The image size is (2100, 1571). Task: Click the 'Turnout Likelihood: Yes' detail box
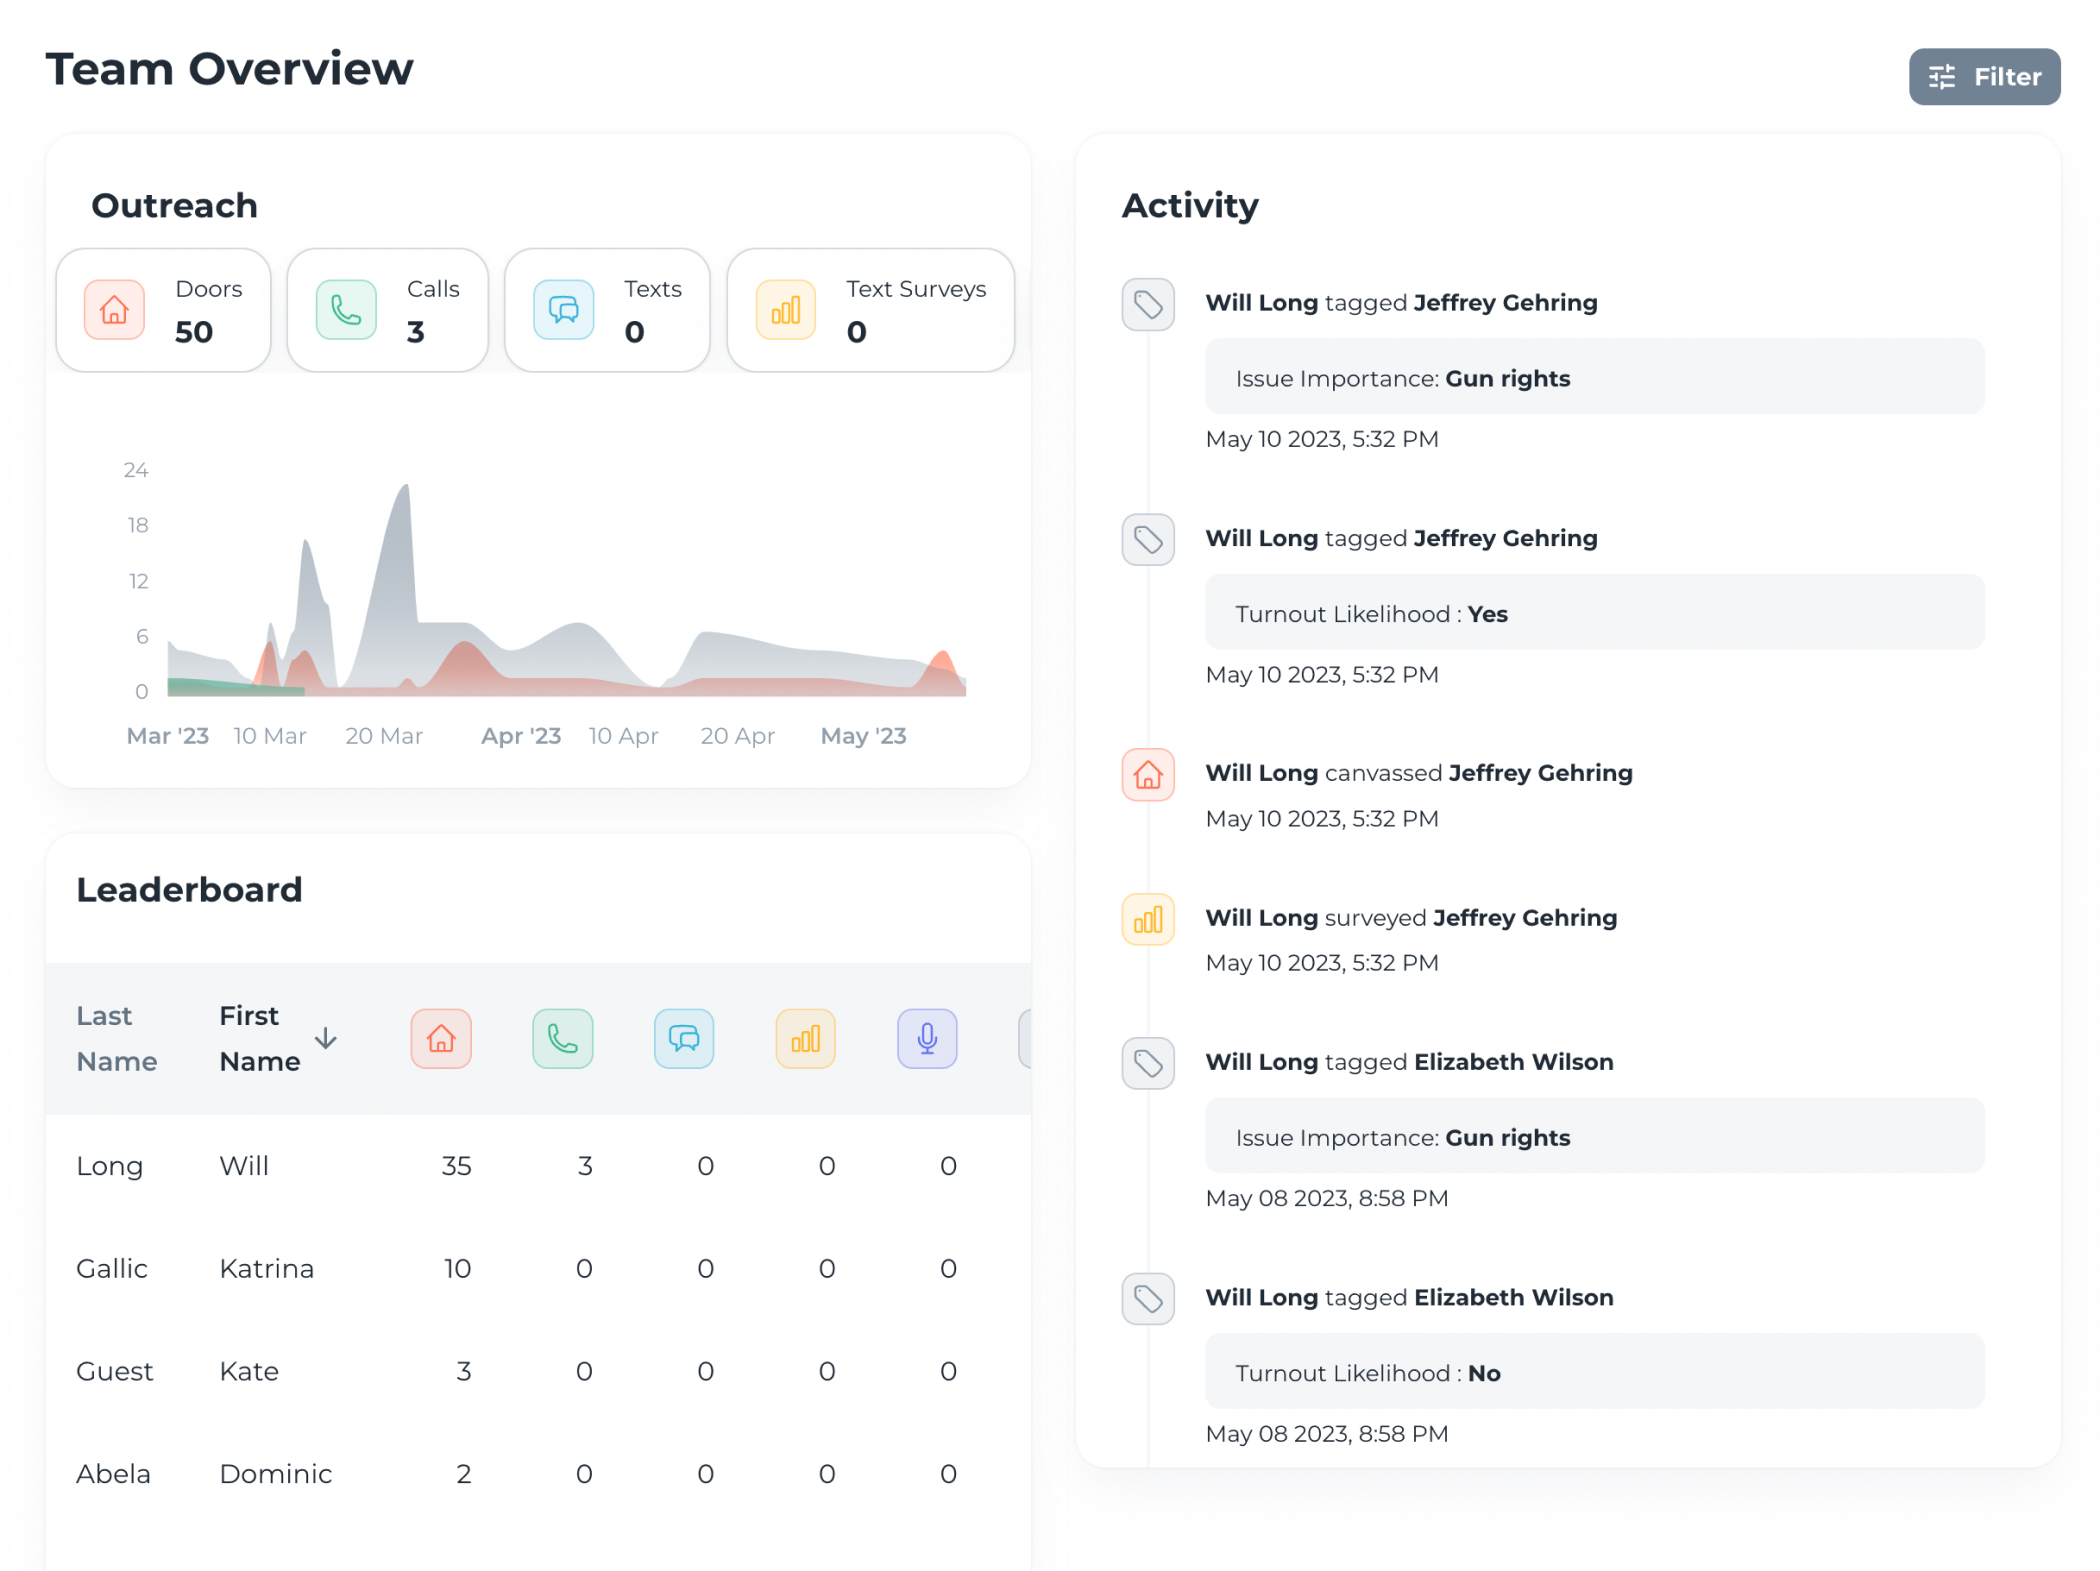(1594, 613)
